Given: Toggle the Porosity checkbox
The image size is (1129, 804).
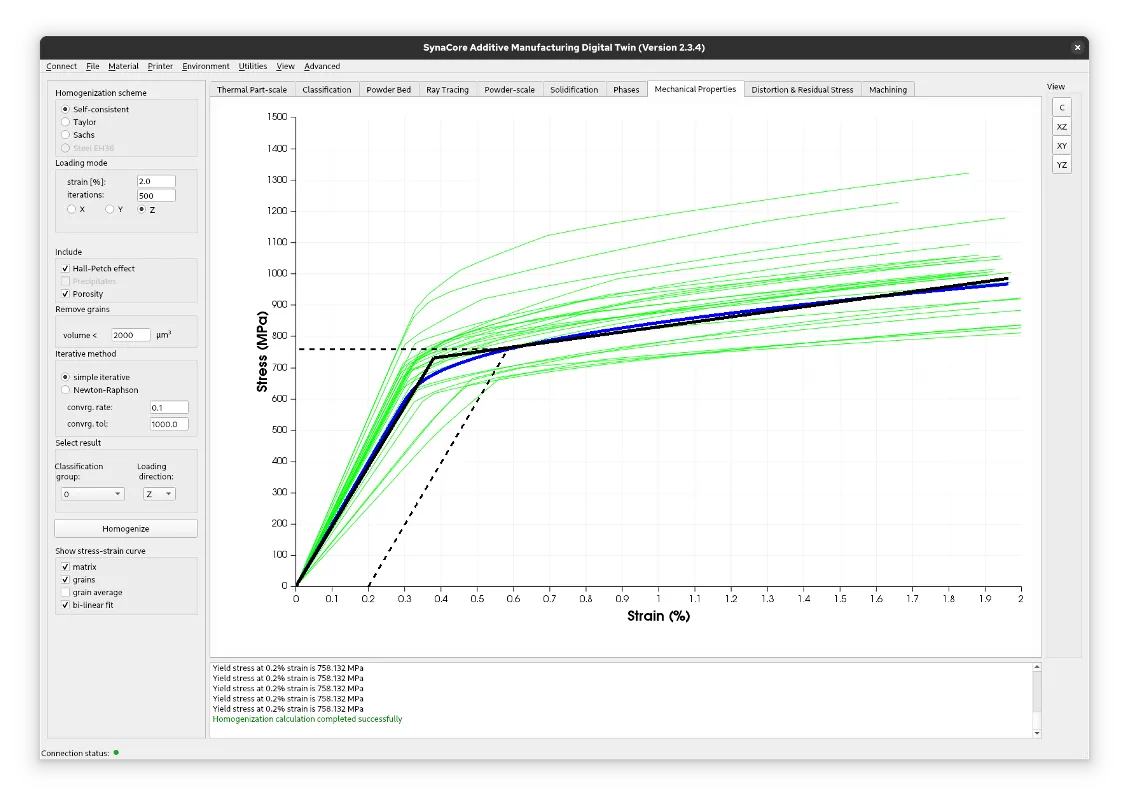Looking at the screenshot, I should click(x=66, y=294).
